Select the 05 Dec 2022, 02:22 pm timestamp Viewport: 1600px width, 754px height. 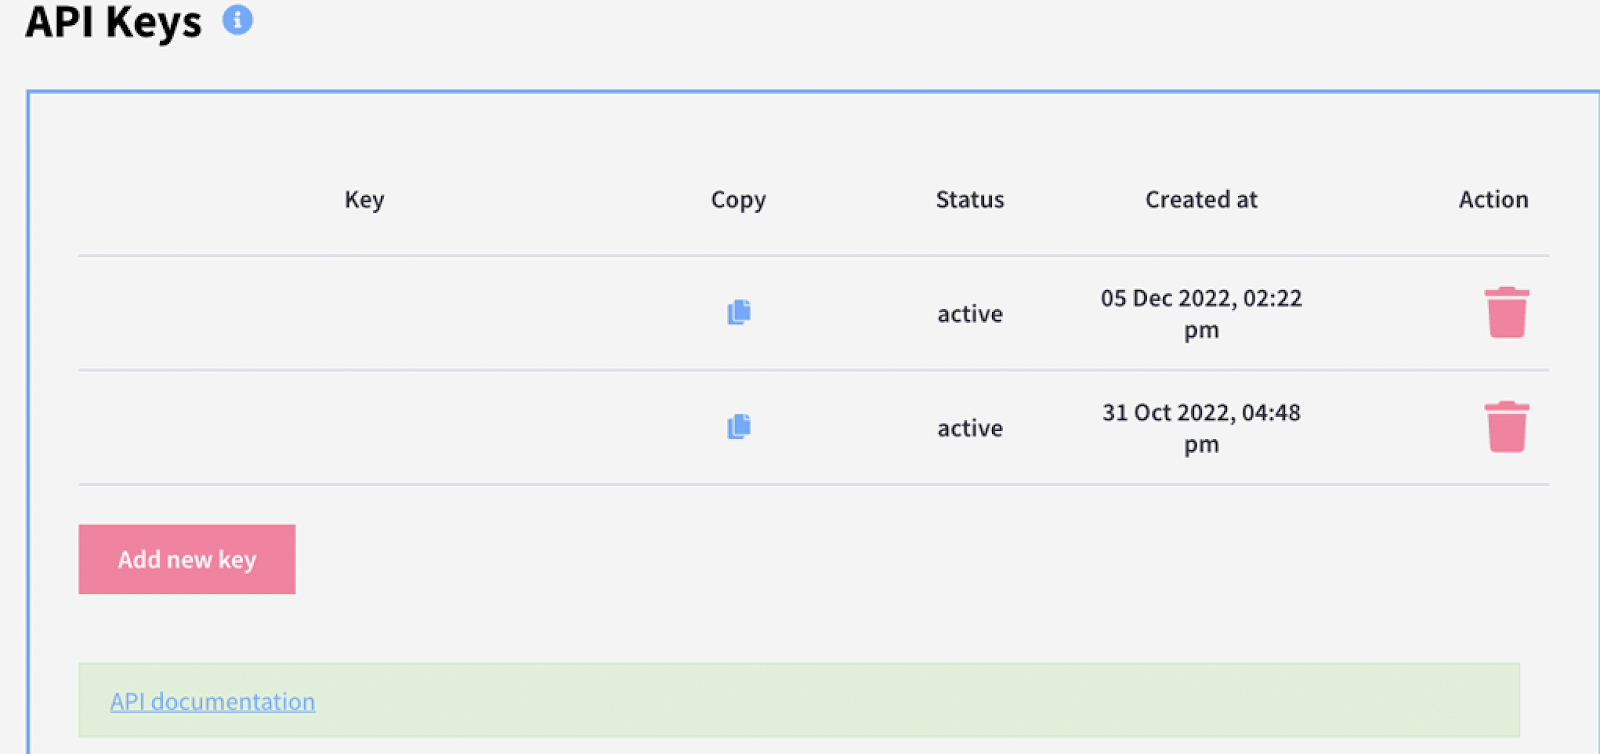coord(1201,313)
